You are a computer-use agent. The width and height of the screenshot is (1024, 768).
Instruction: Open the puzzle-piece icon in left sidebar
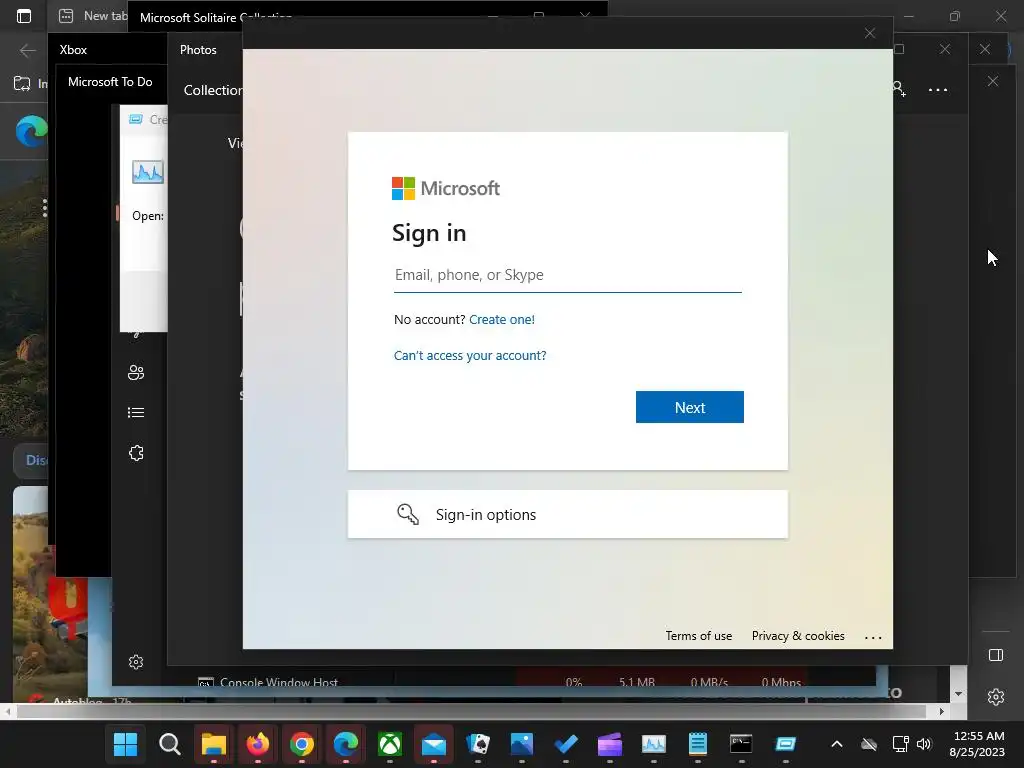pos(136,453)
